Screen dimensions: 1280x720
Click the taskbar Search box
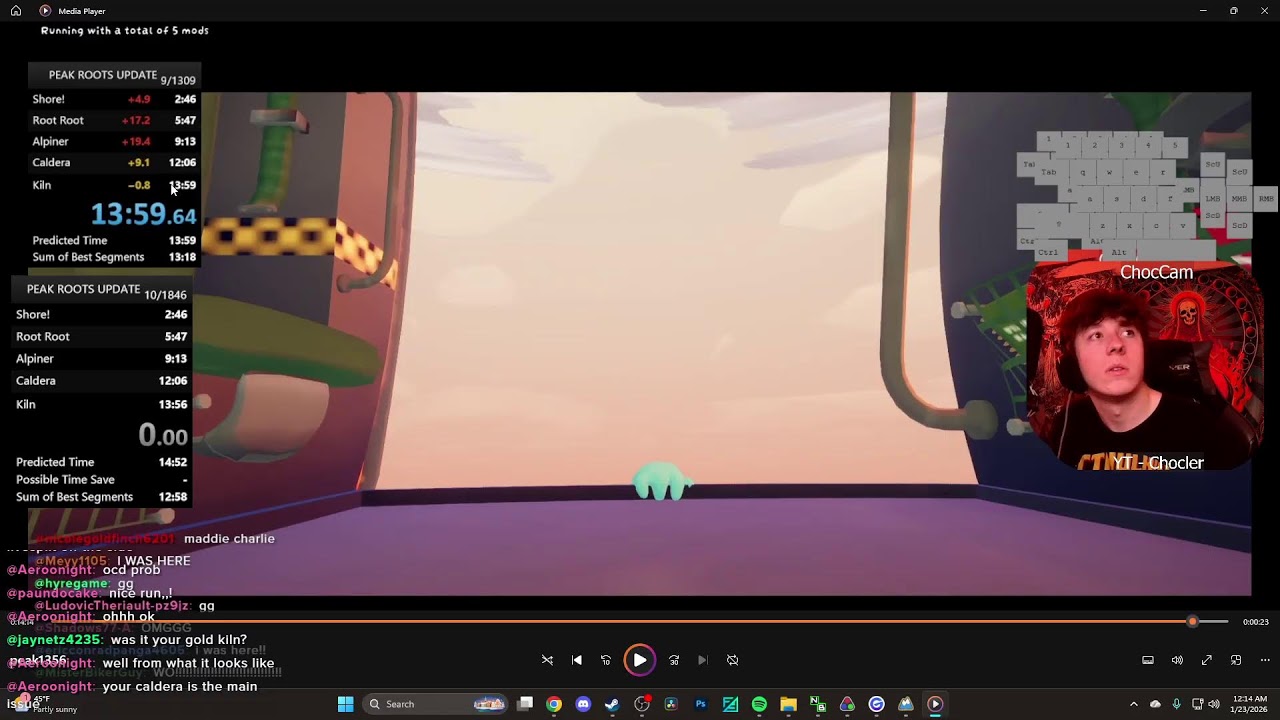[x=436, y=704]
